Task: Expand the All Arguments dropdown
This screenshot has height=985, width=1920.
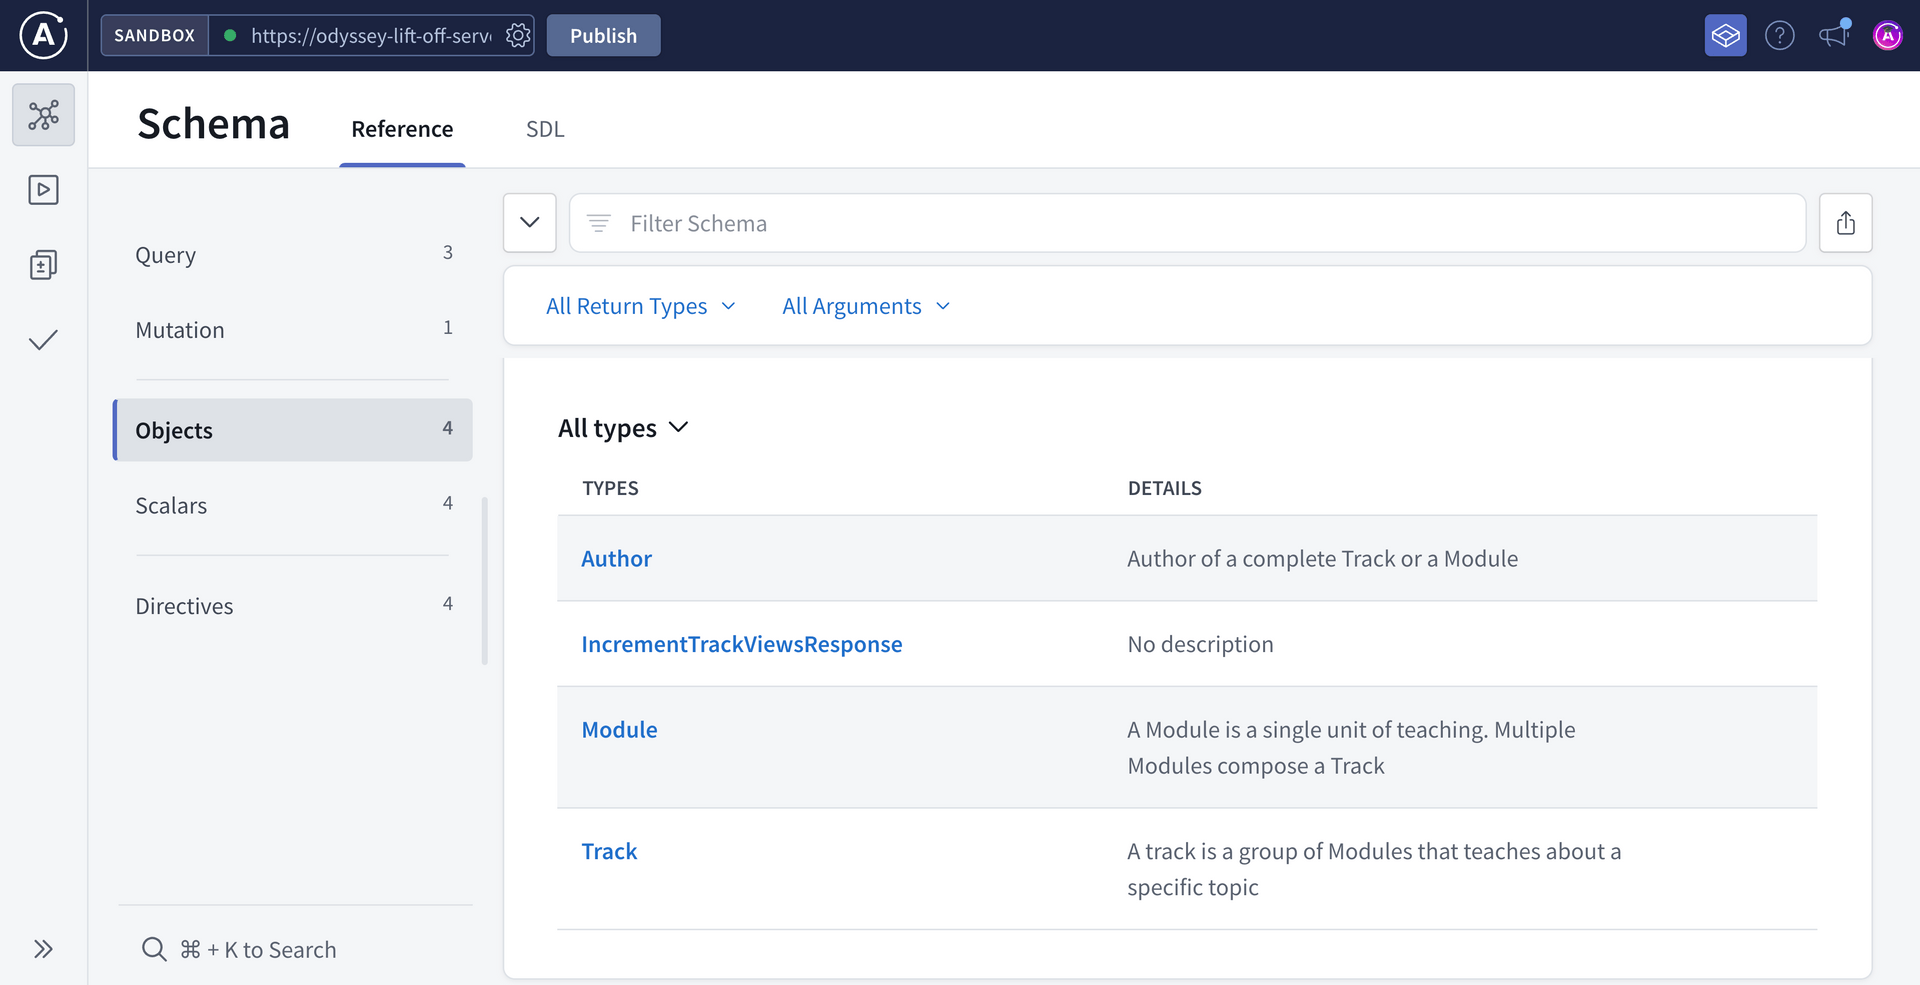Action: 865,306
